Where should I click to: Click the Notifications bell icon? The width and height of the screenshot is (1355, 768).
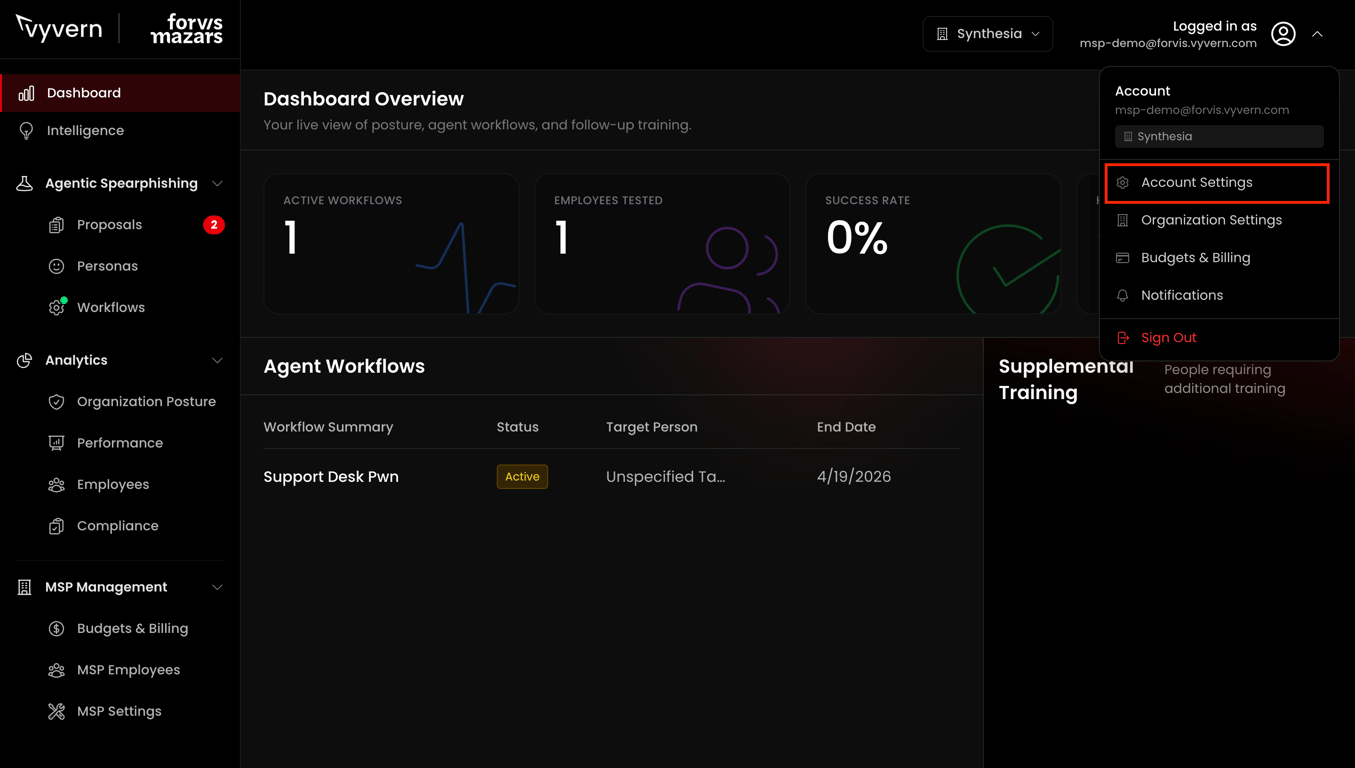pyautogui.click(x=1123, y=296)
